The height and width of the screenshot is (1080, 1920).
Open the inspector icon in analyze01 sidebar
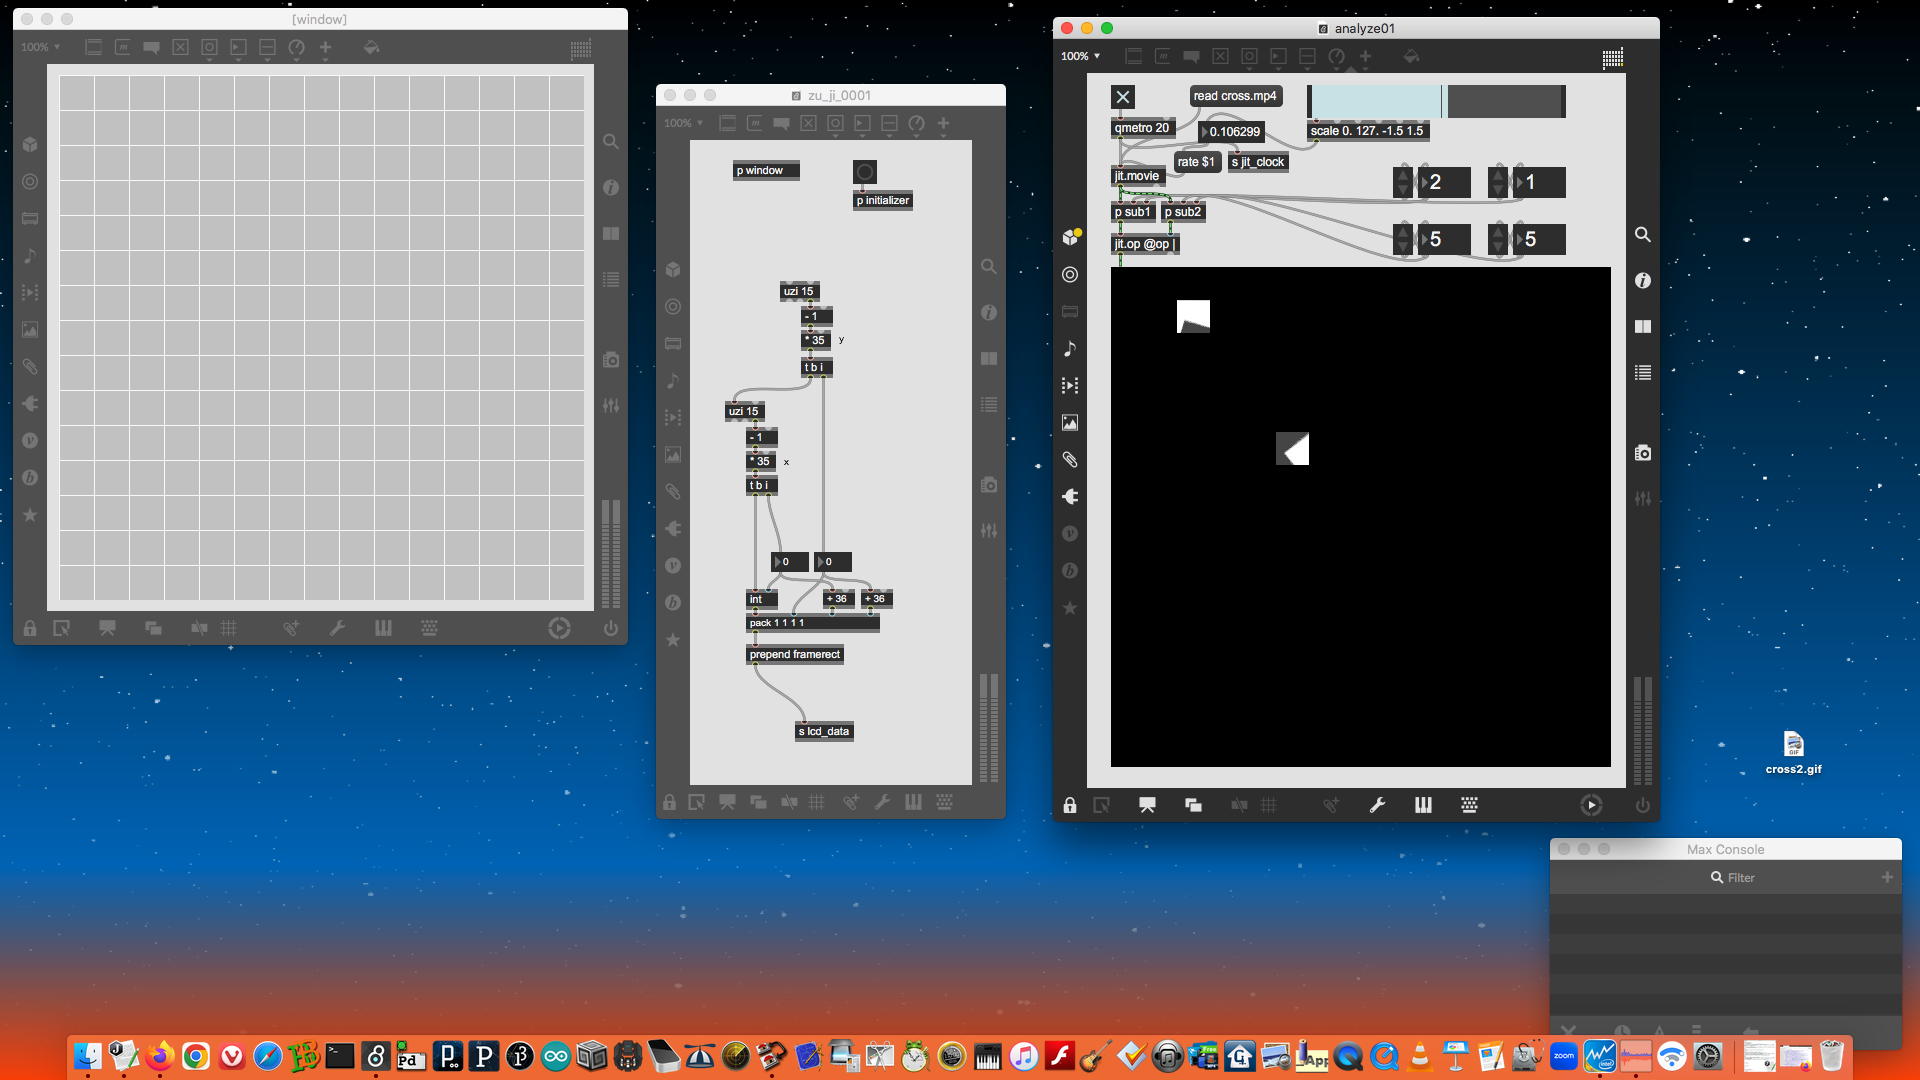coord(1643,281)
